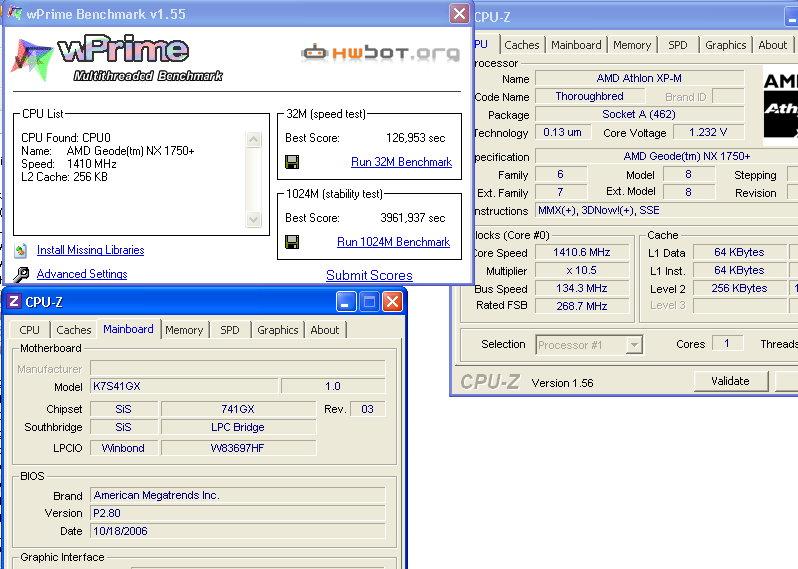Open Caches tab in back CPU-Z window

[522, 45]
